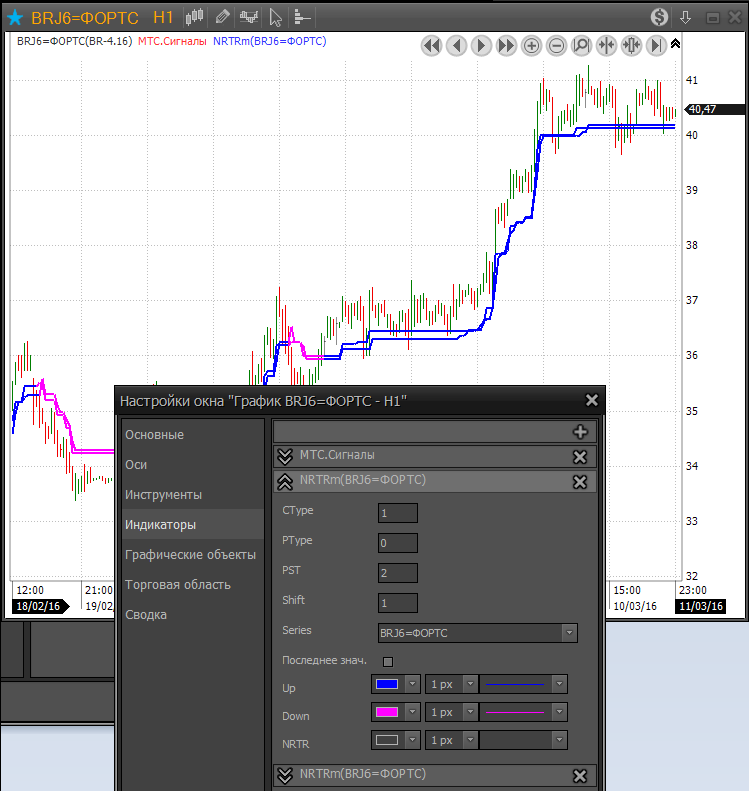Zoom in with the plus chart button
This screenshot has height=791, width=749.
(531, 45)
